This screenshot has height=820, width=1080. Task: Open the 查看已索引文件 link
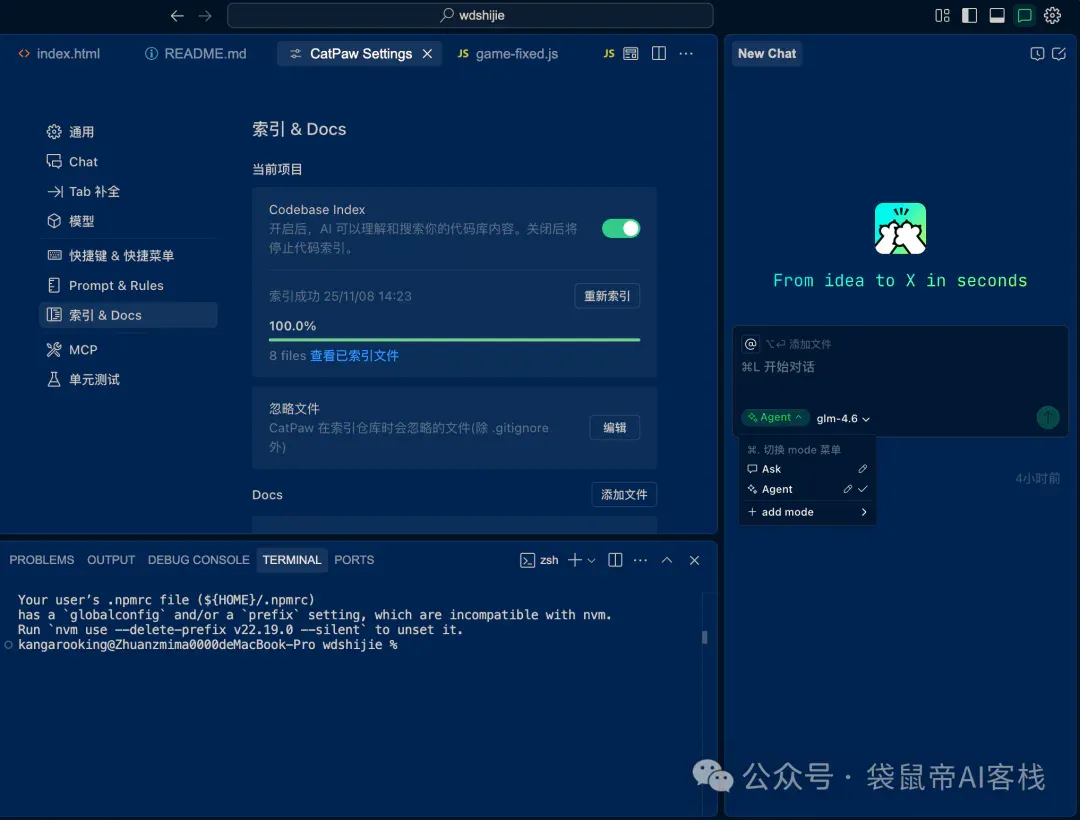coord(354,356)
